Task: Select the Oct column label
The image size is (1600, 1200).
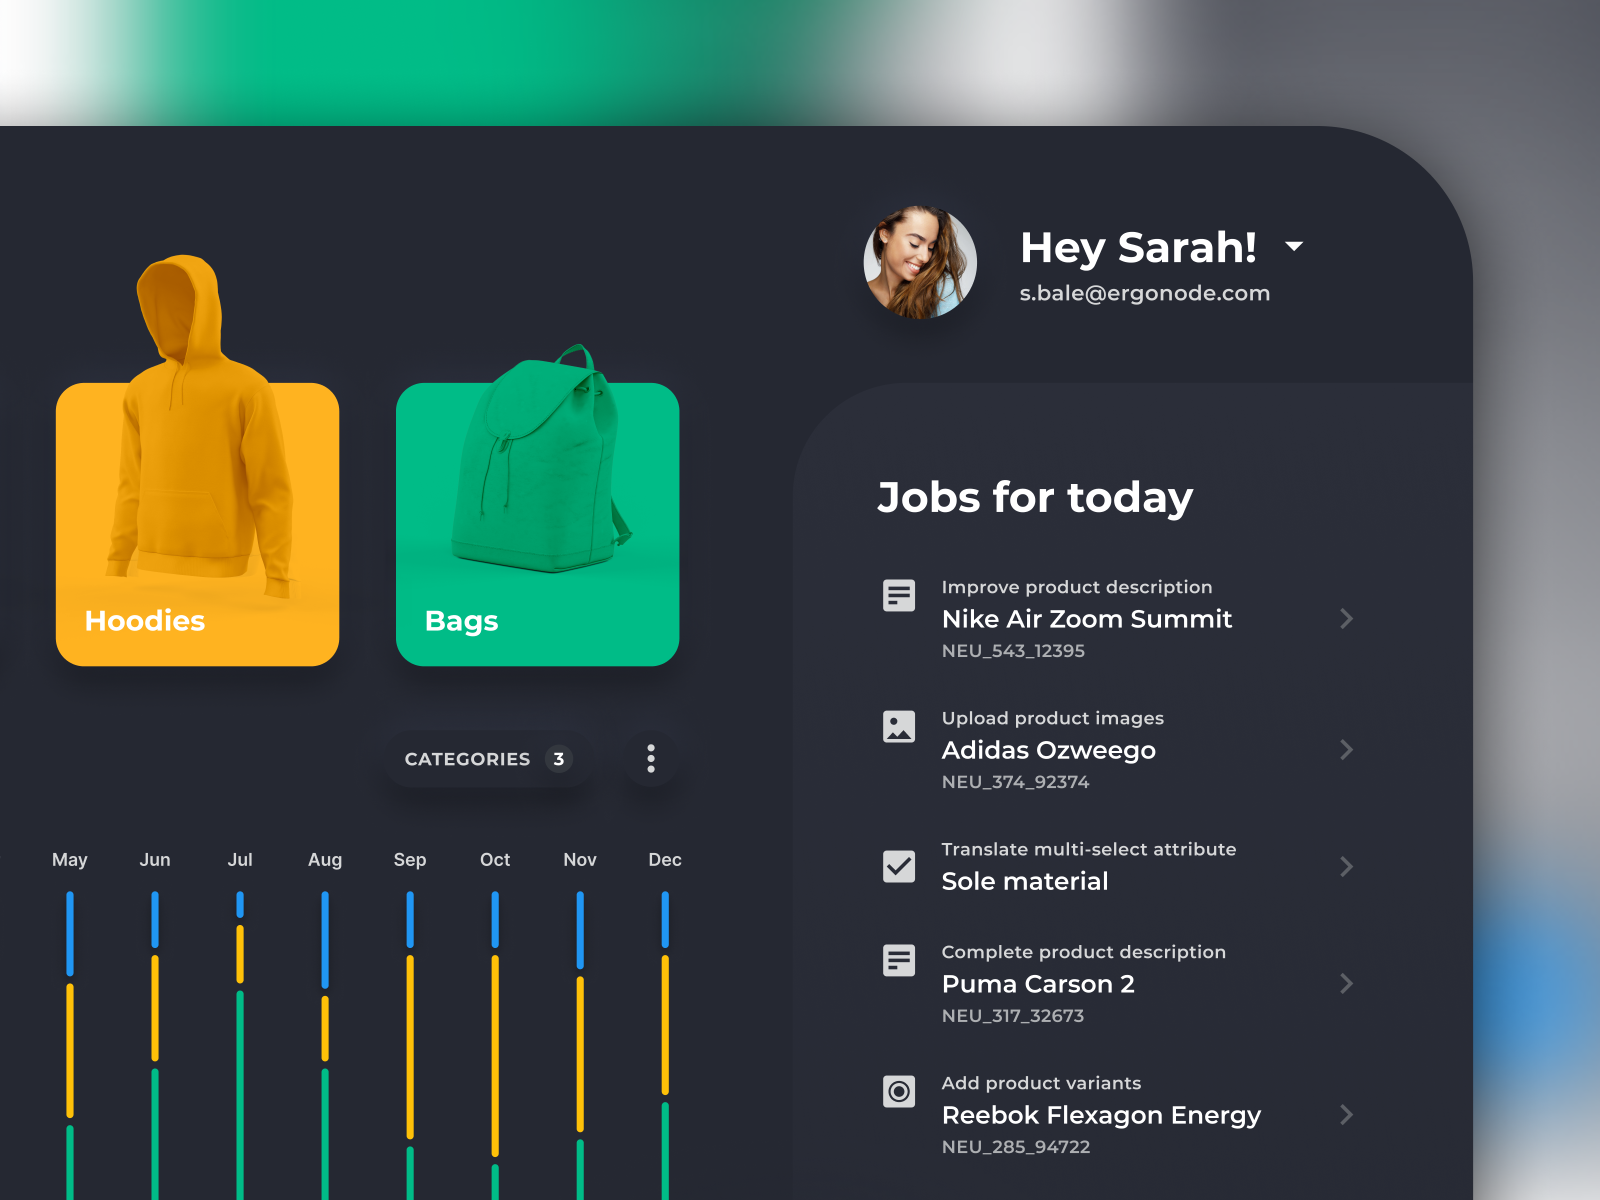Action: tap(495, 860)
